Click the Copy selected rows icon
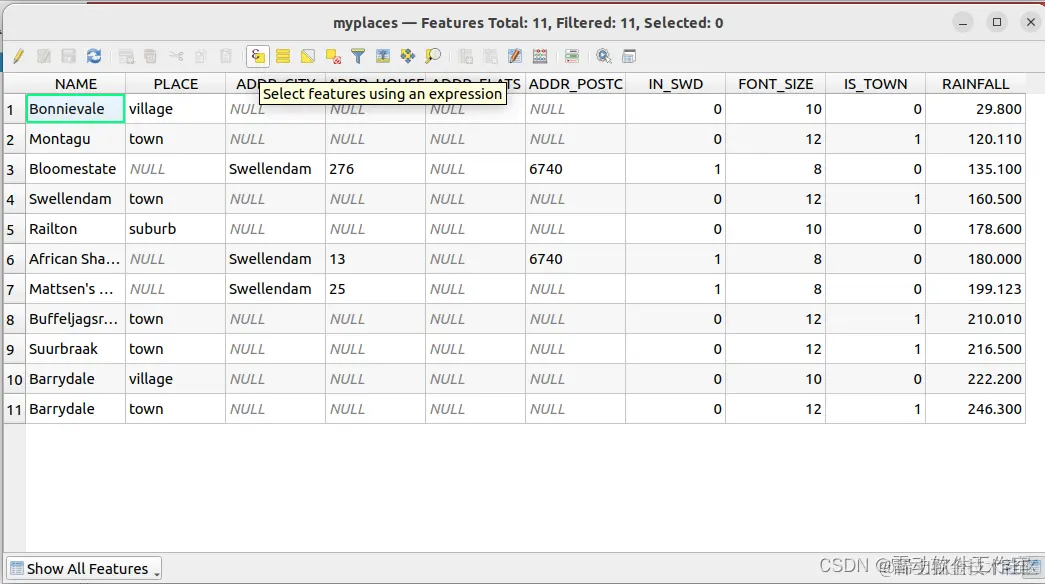The height and width of the screenshot is (584, 1045). pos(201,57)
